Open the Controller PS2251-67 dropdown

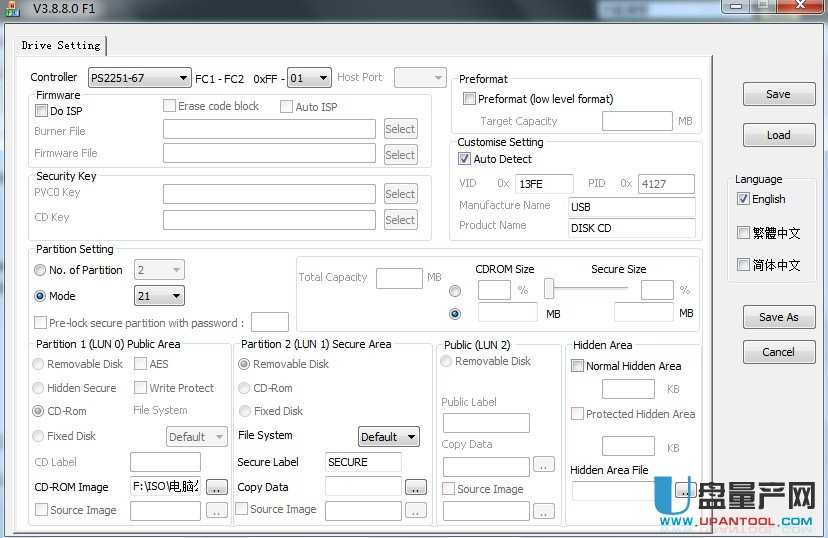(139, 78)
